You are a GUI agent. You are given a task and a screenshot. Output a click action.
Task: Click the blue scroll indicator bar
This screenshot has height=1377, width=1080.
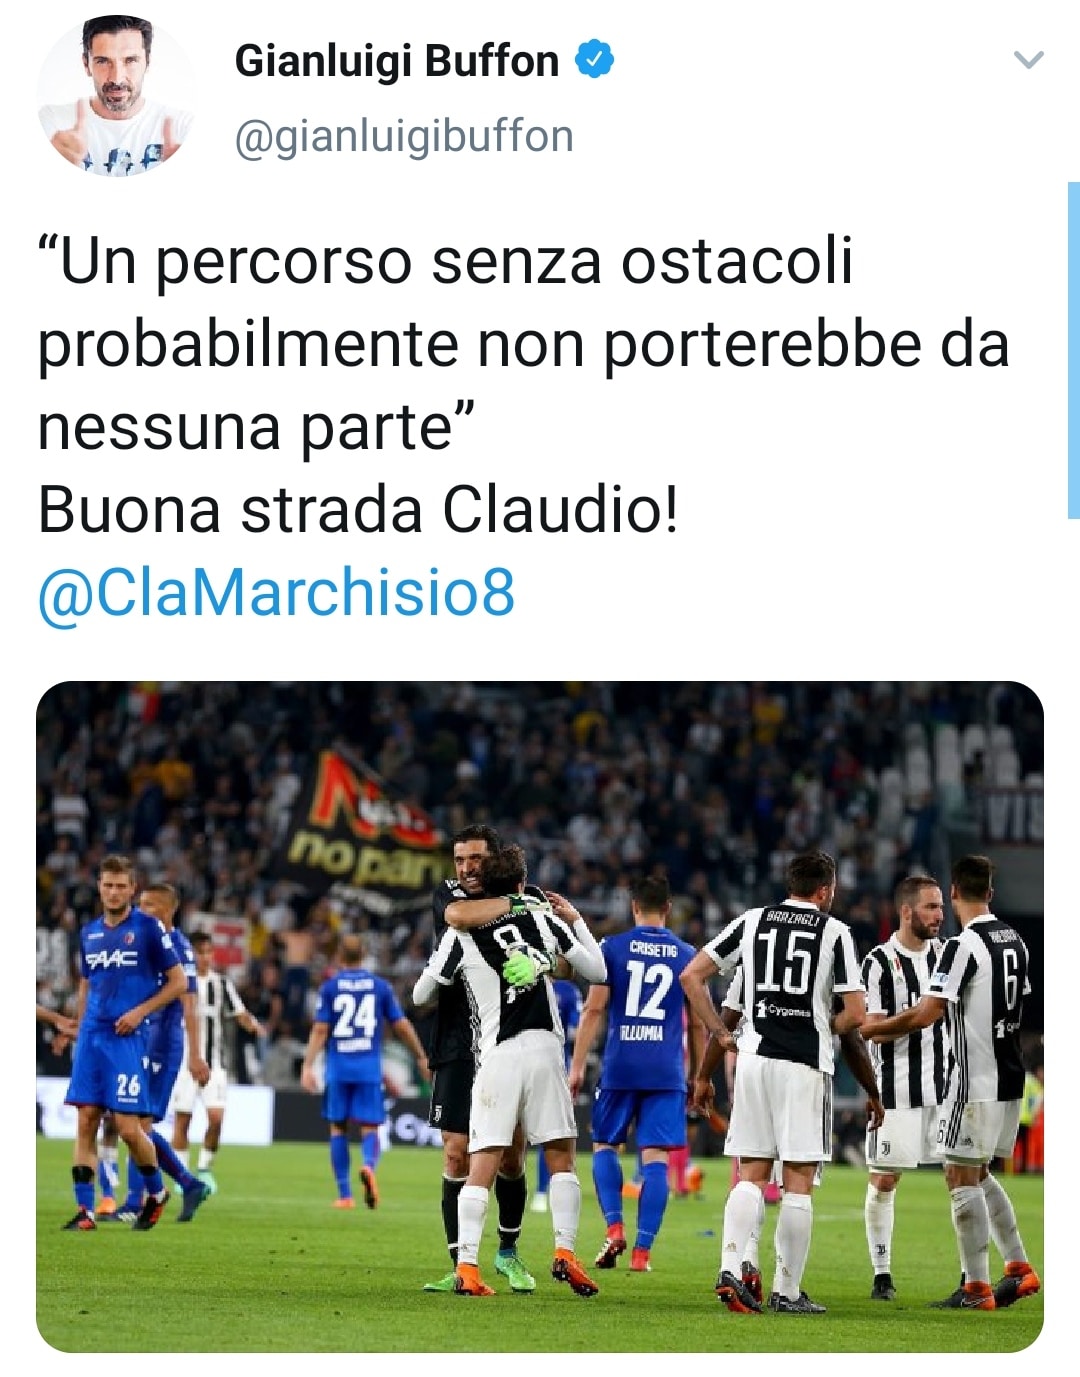(1074, 350)
